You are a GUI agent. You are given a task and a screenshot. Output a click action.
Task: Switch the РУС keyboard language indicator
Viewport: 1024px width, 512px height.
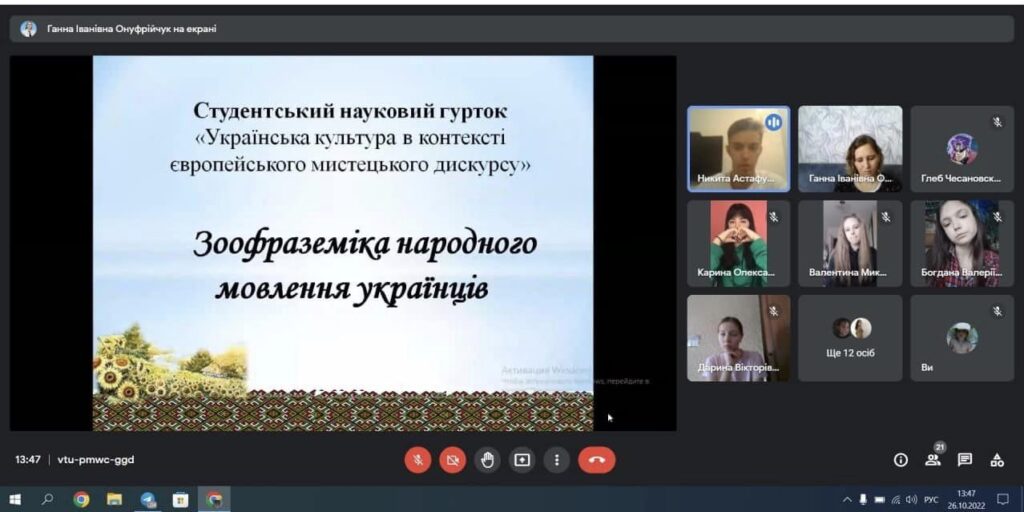coord(930,499)
